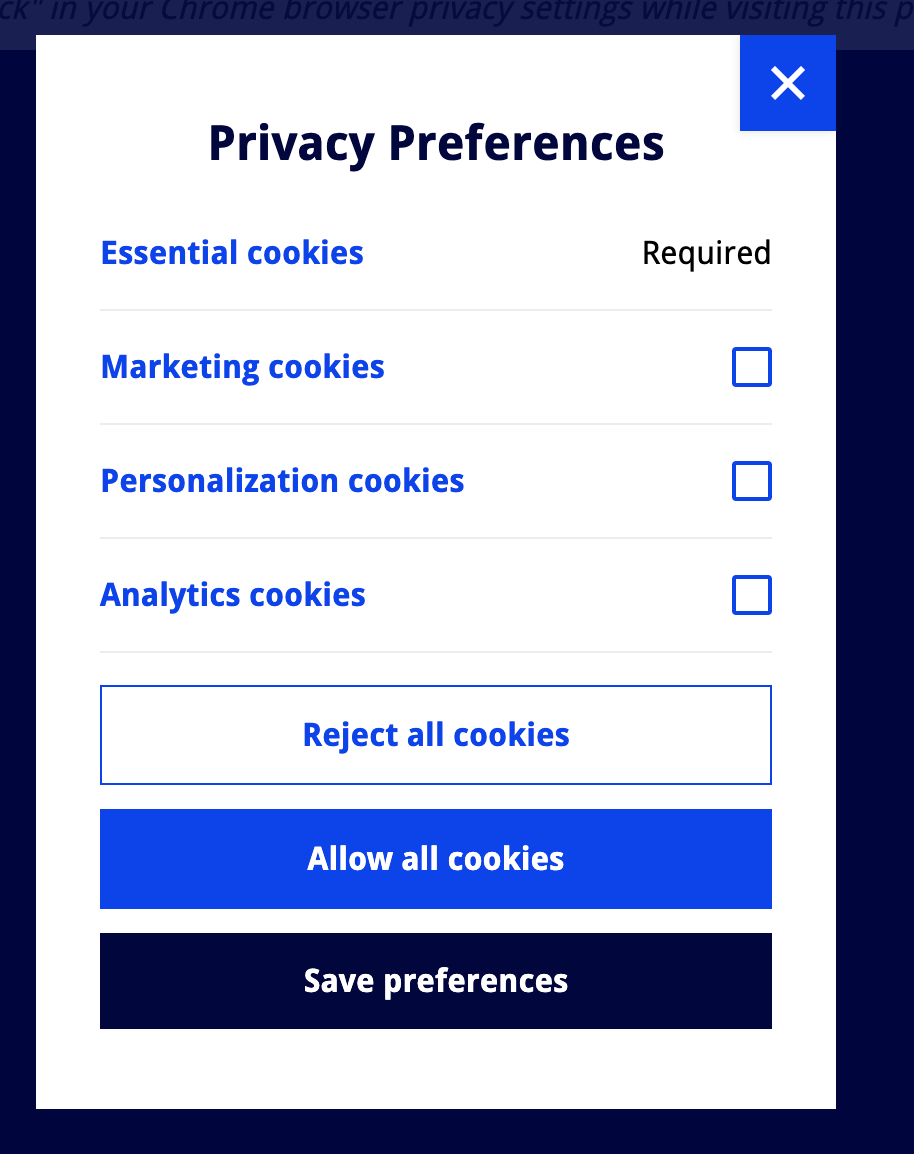The image size is (914, 1154).
Task: Save preferences for cookie settings
Action: pos(435,981)
